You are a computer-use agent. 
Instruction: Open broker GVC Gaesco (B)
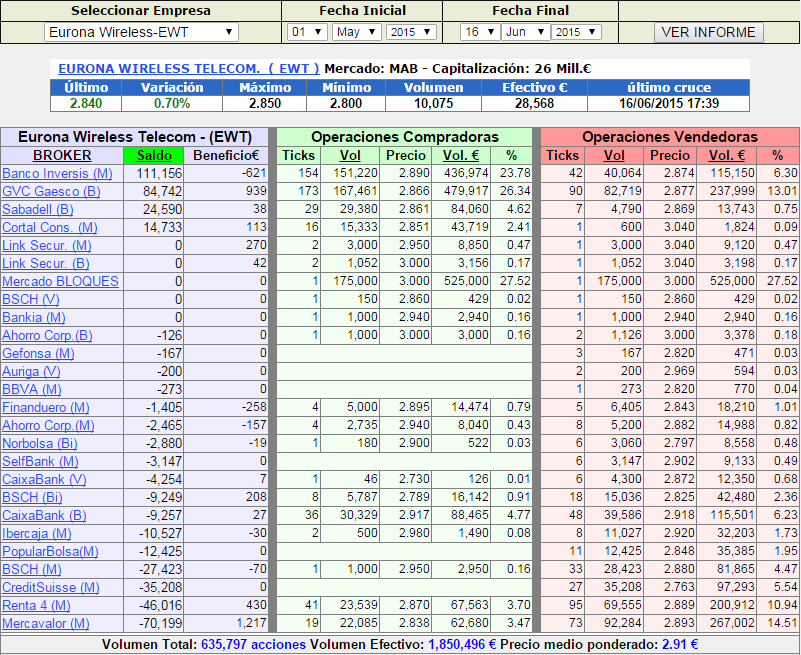51,191
